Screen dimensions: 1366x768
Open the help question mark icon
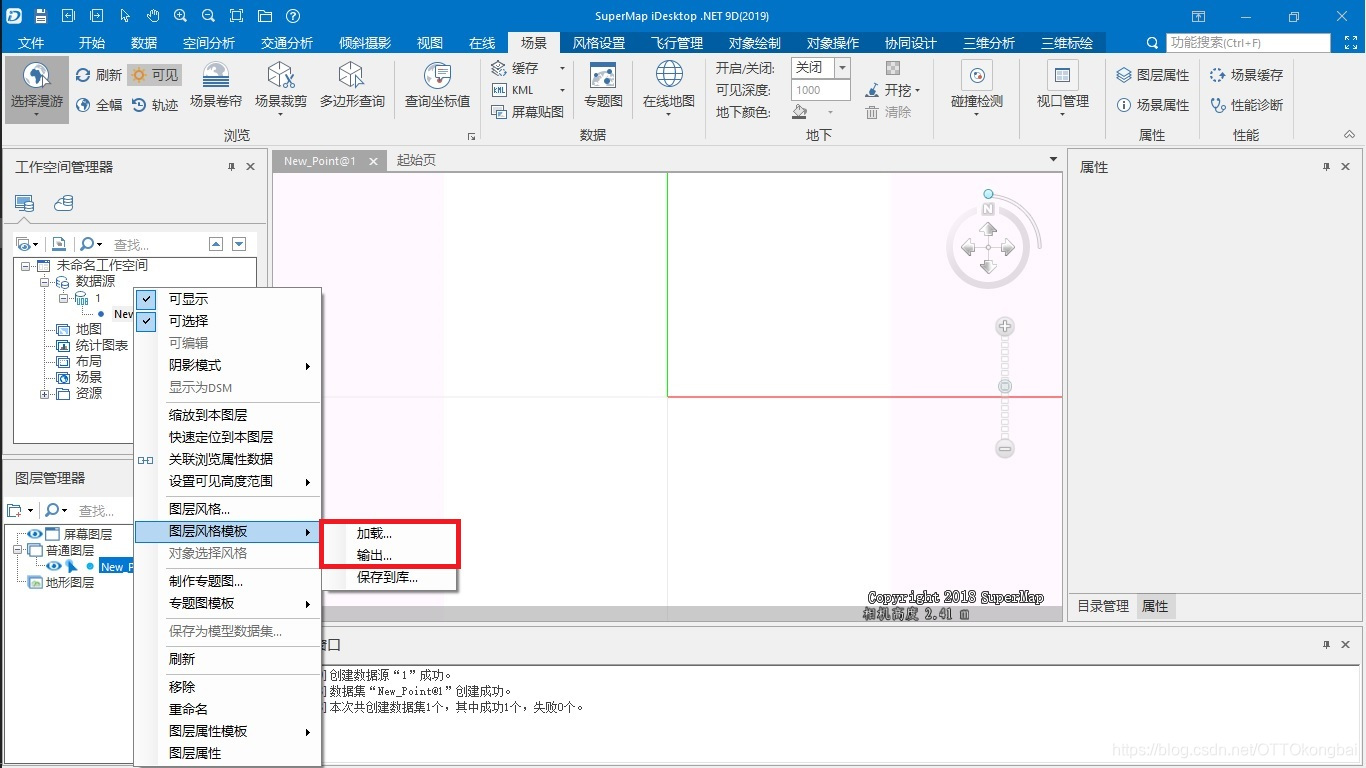pyautogui.click(x=292, y=16)
